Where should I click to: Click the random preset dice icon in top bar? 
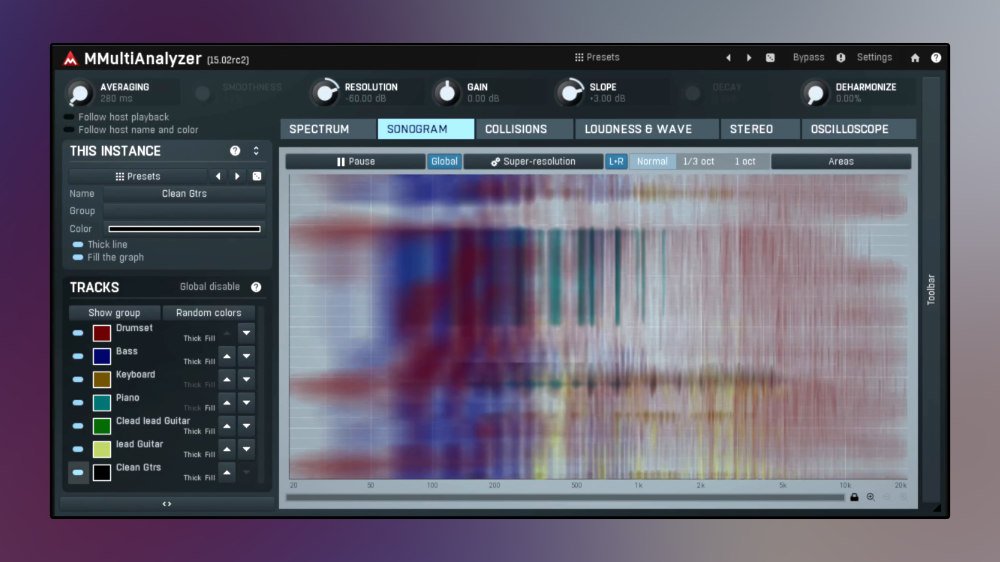coord(770,58)
